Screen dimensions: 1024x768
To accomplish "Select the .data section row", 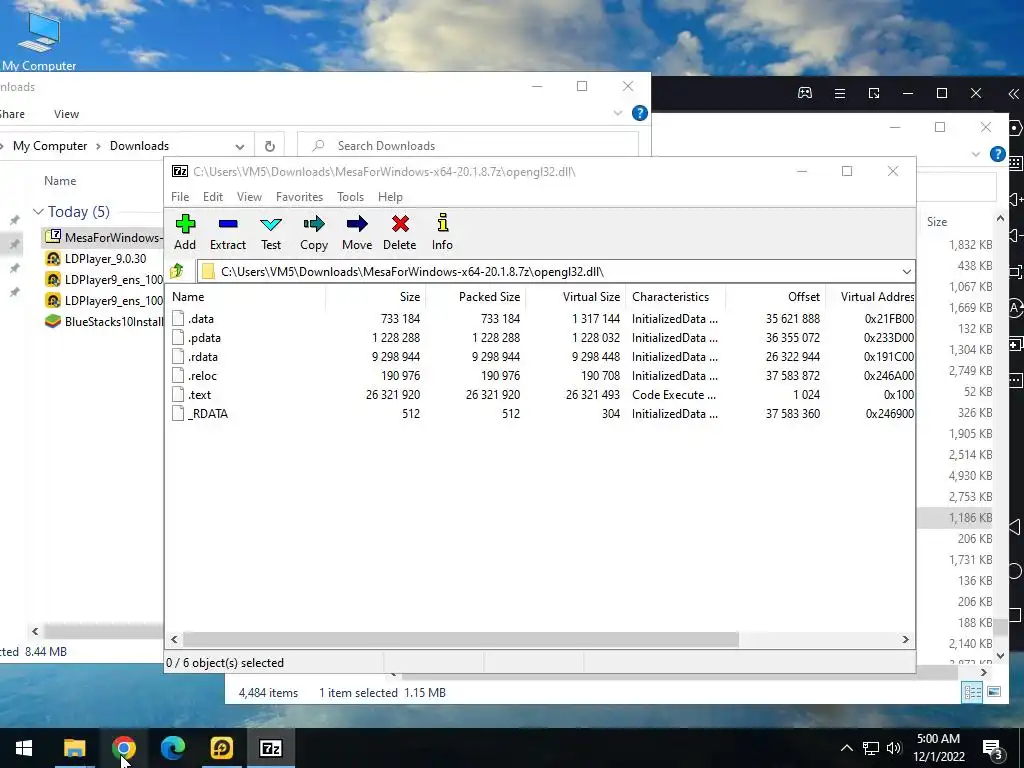I will coord(539,319).
